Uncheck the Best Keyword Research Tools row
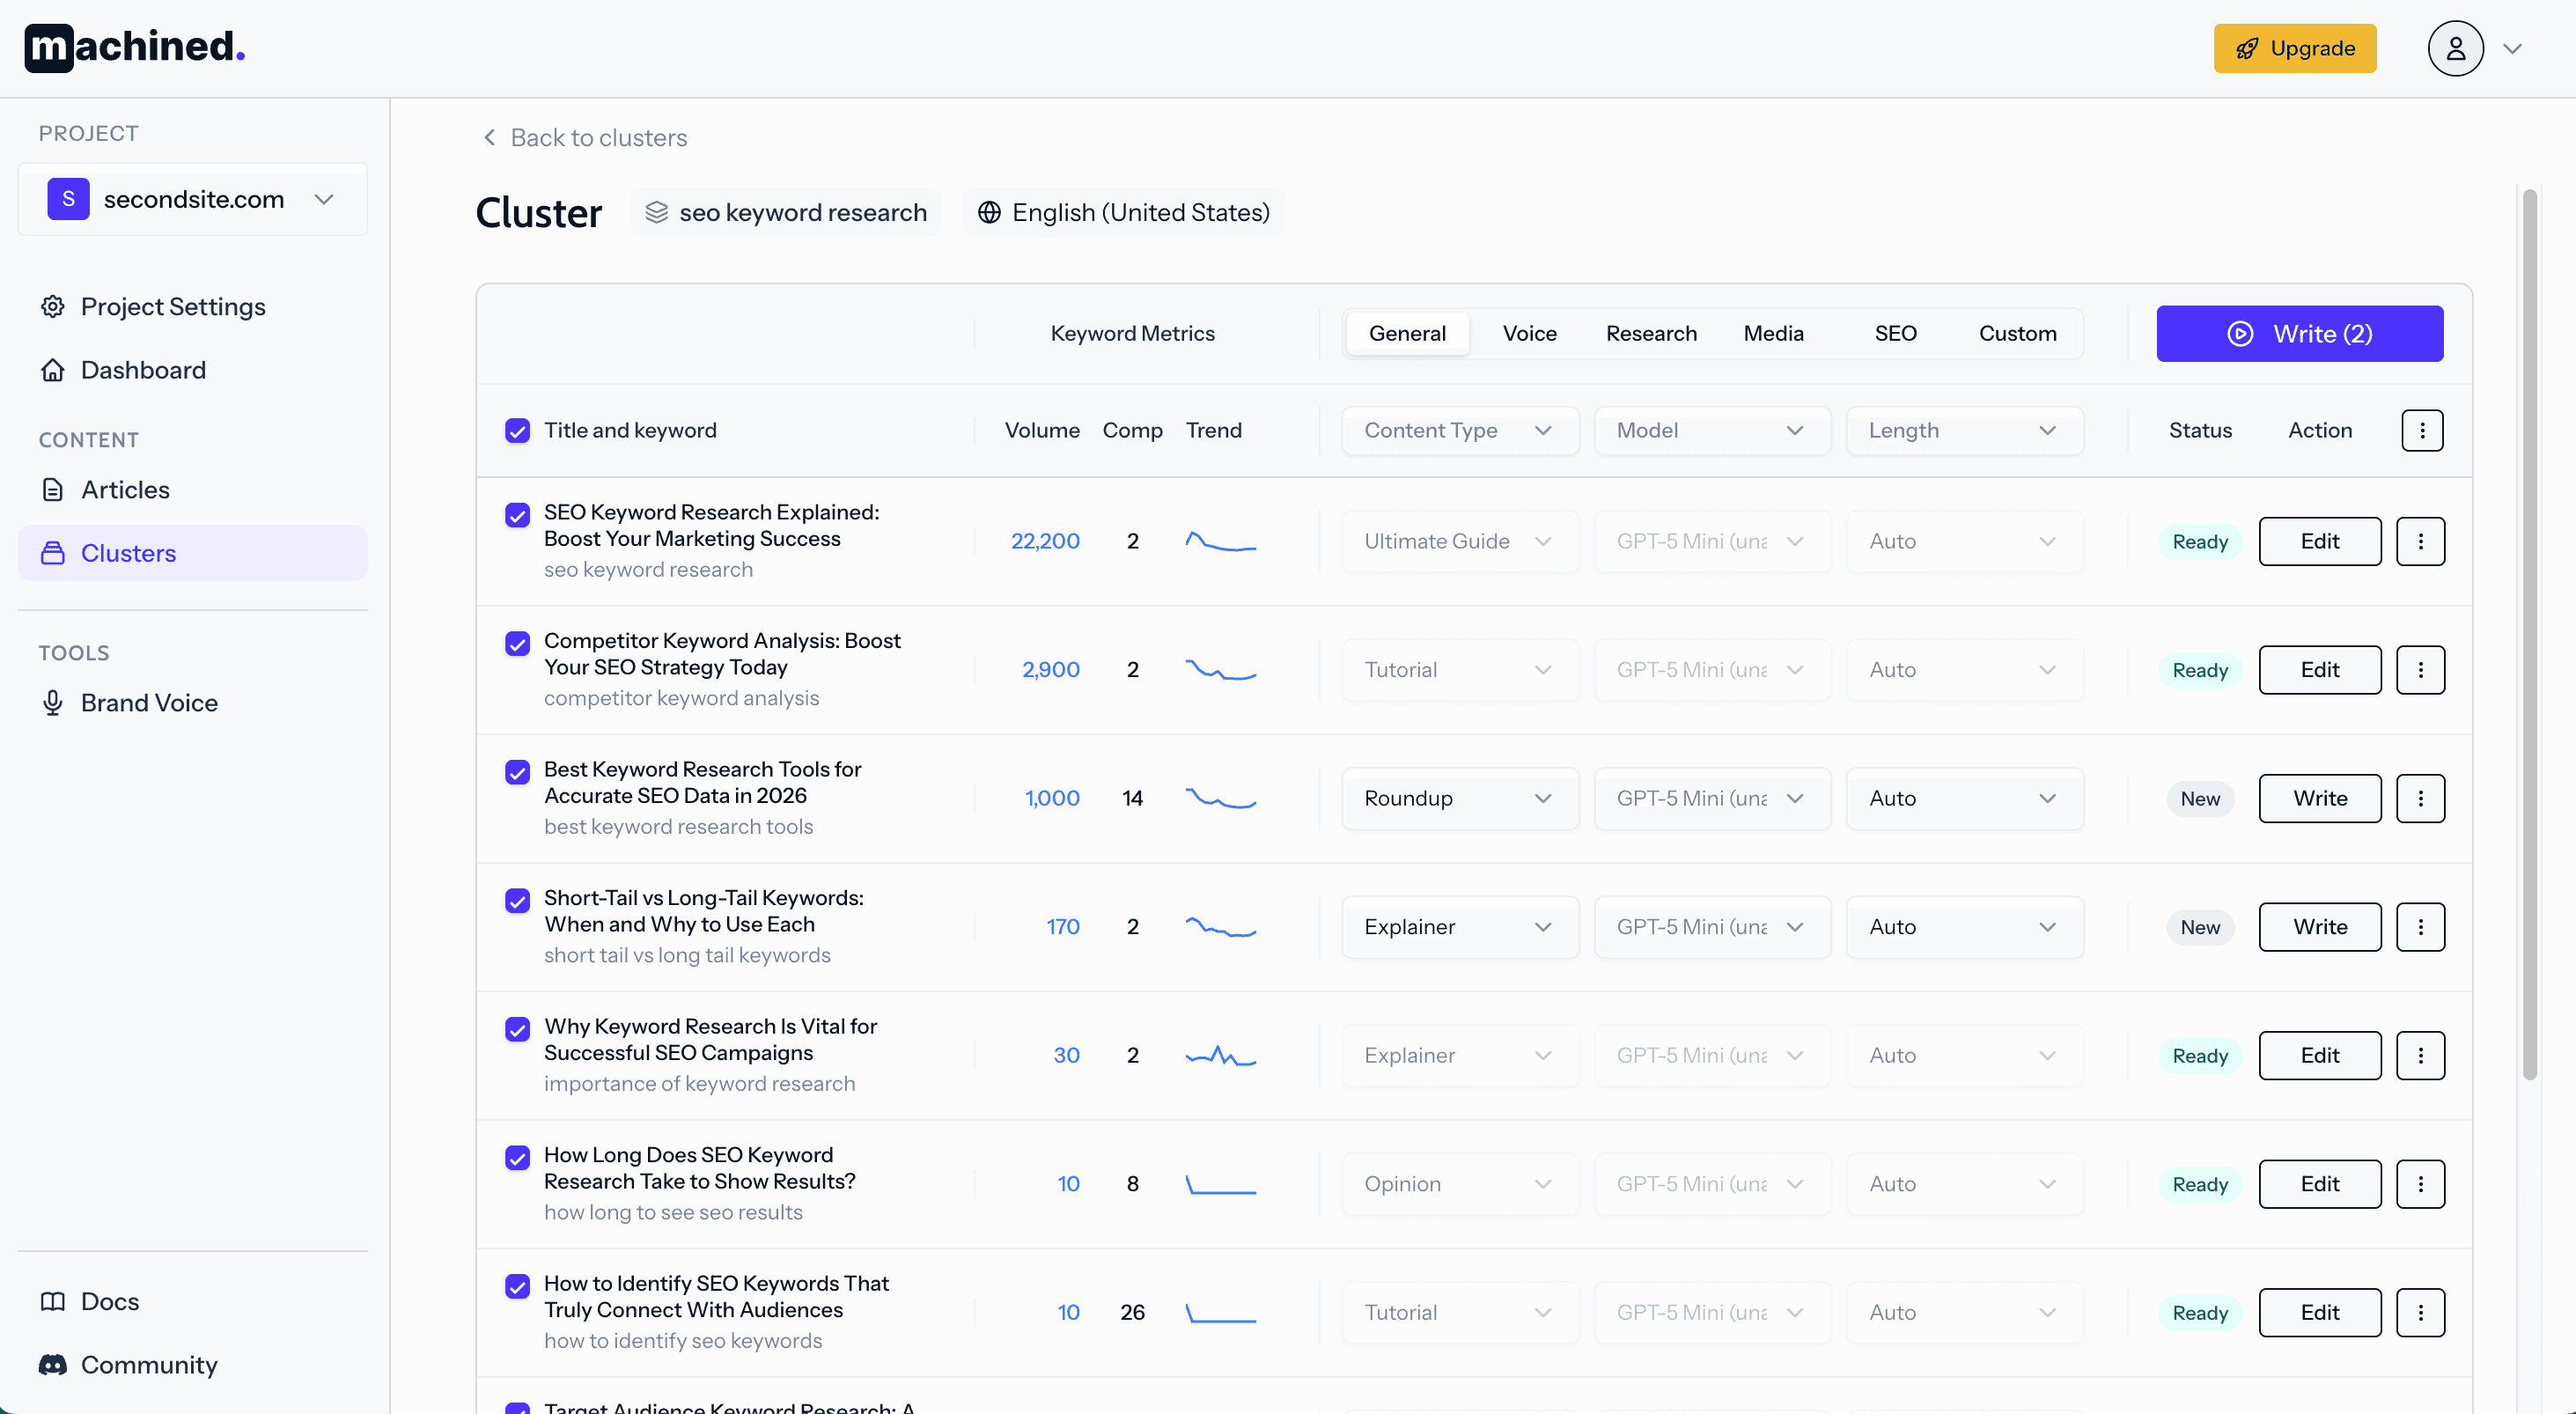2576x1414 pixels. (x=517, y=772)
